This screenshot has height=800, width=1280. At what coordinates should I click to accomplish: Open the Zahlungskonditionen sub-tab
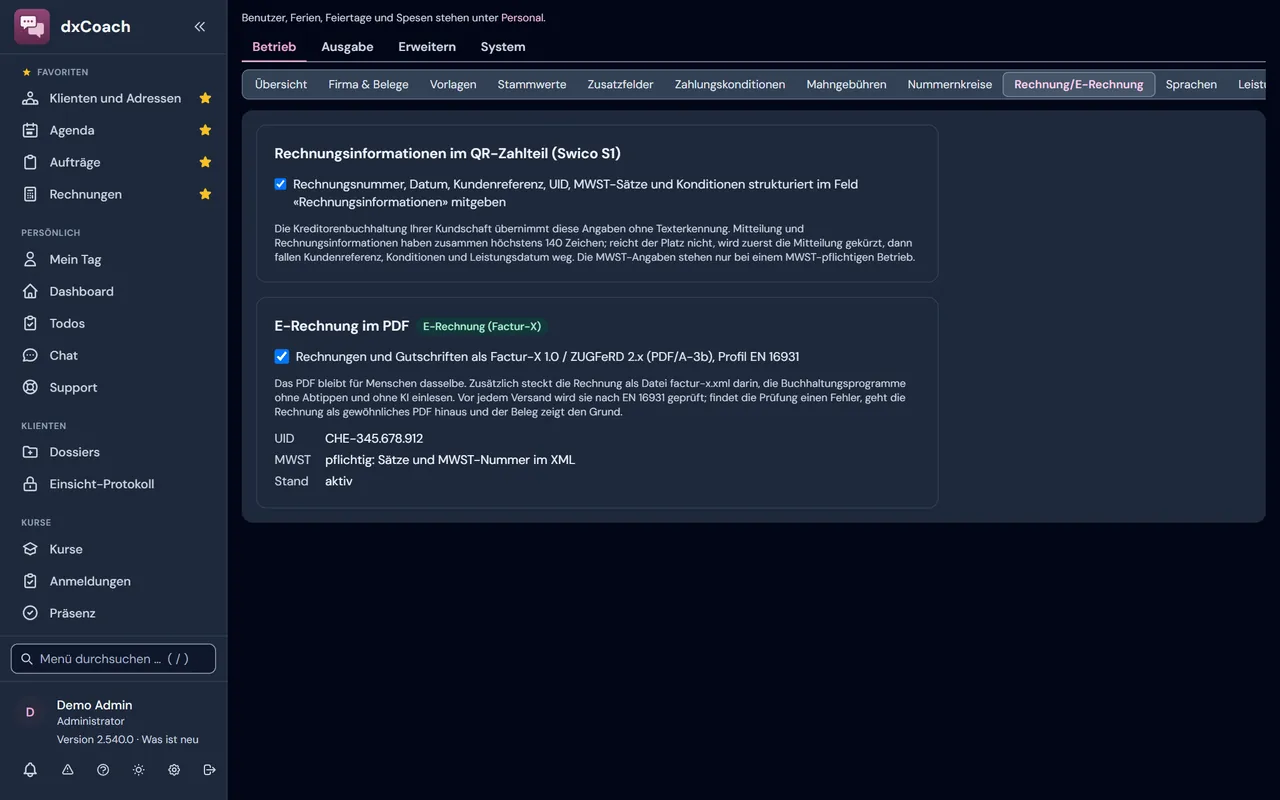(x=730, y=84)
